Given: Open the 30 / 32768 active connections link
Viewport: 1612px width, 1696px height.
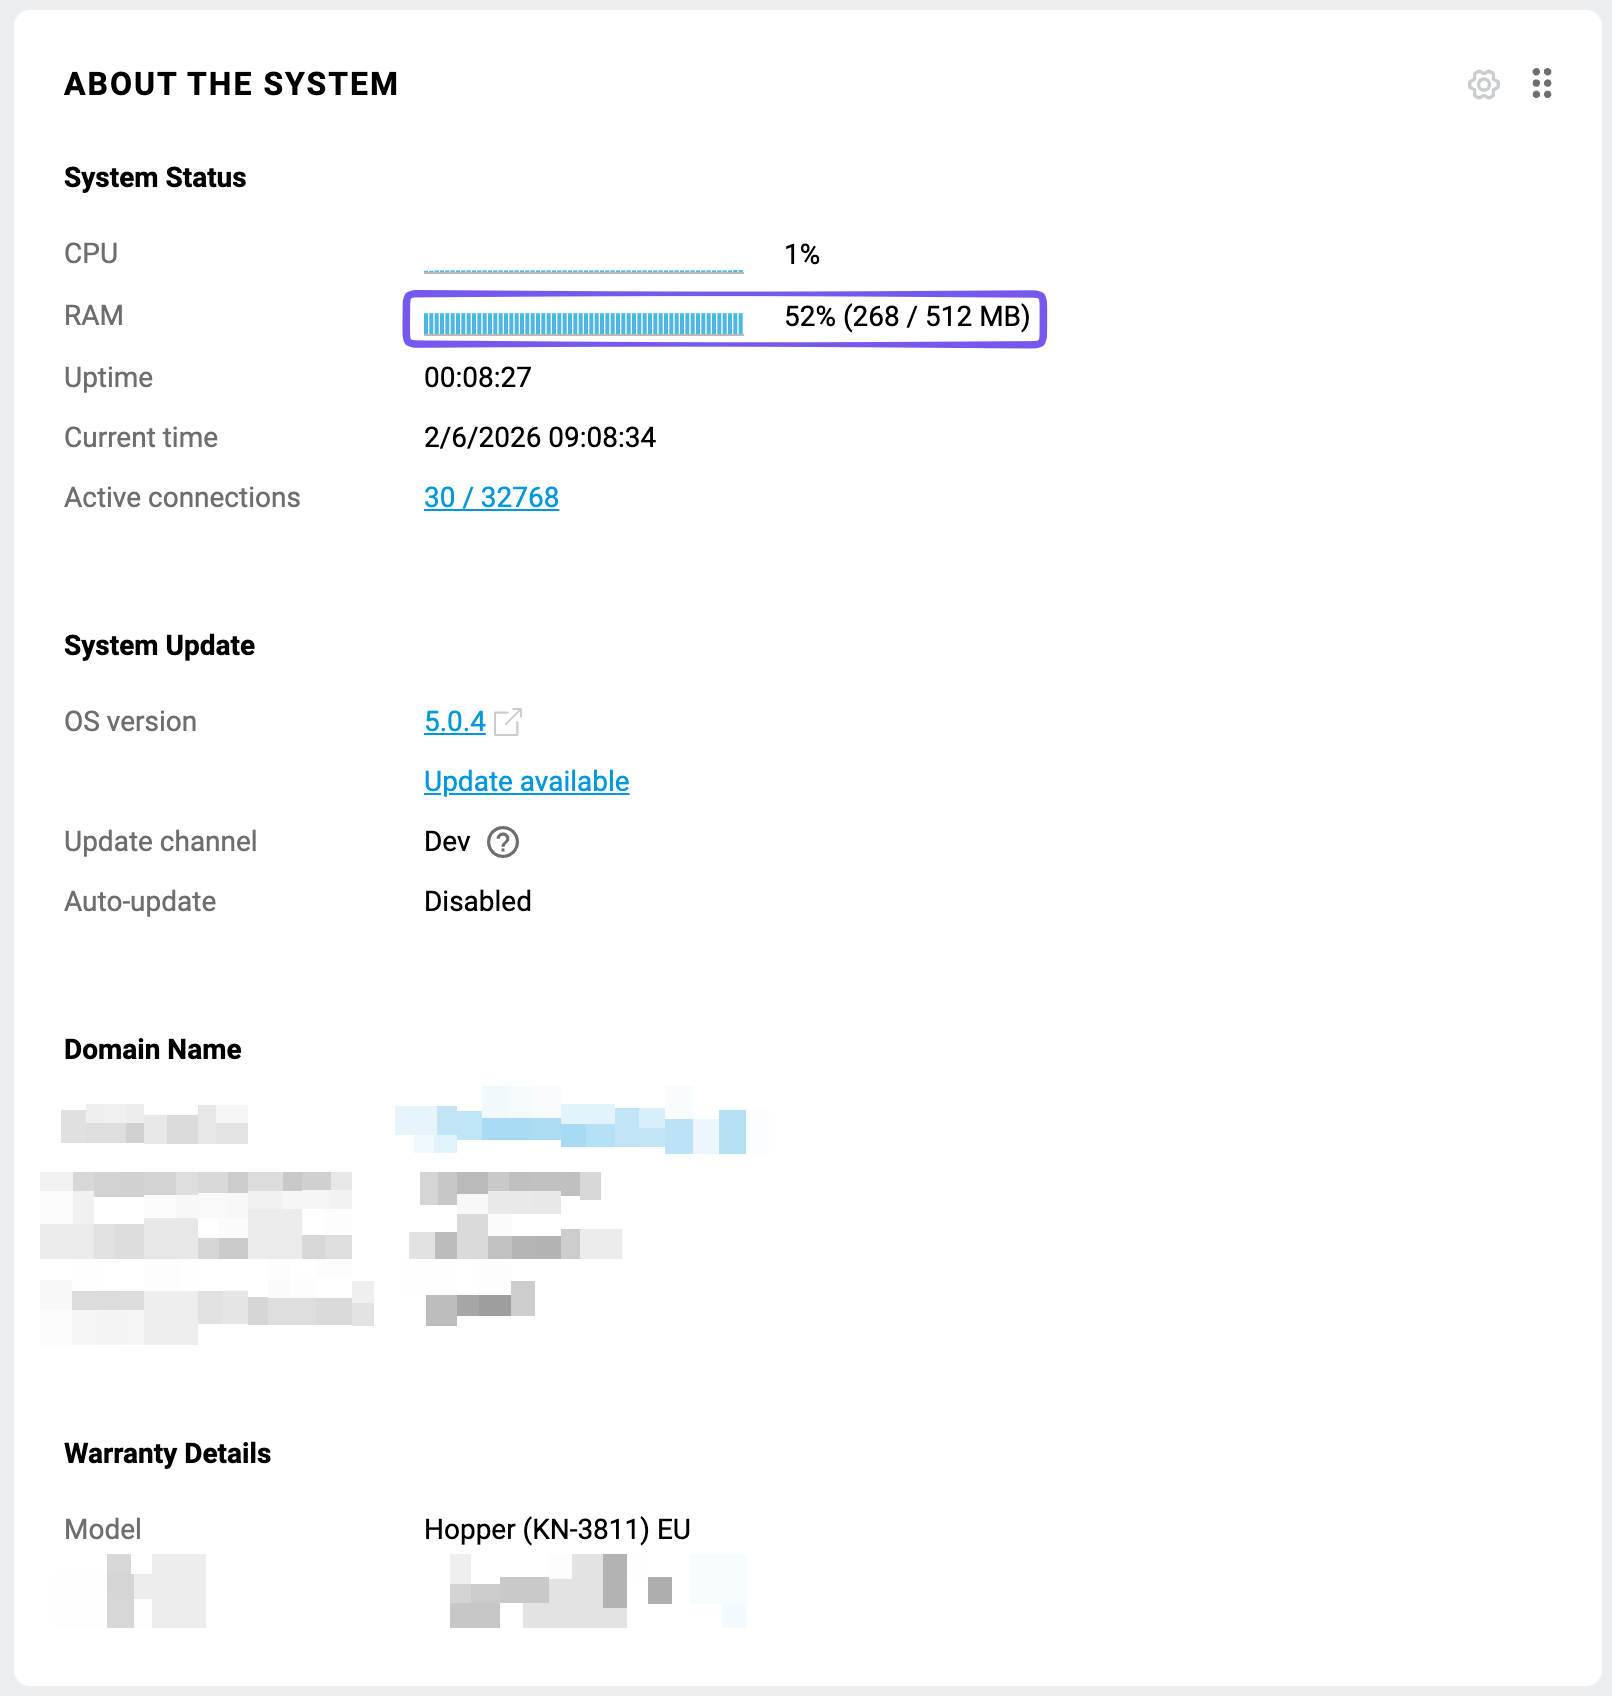Looking at the screenshot, I should click(491, 498).
